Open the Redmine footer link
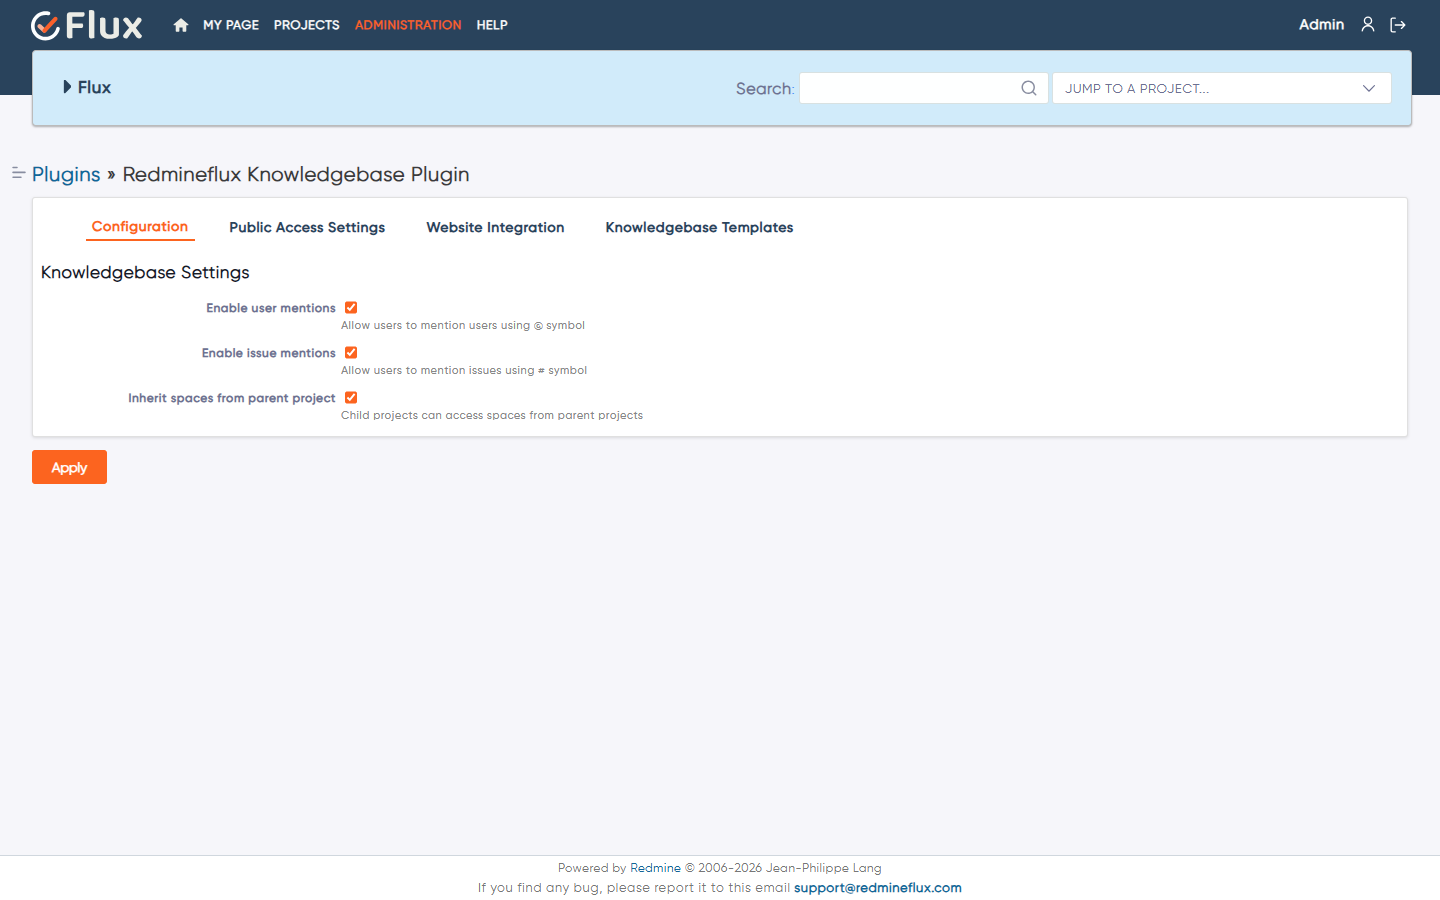Image resolution: width=1440 pixels, height=900 pixels. (655, 868)
